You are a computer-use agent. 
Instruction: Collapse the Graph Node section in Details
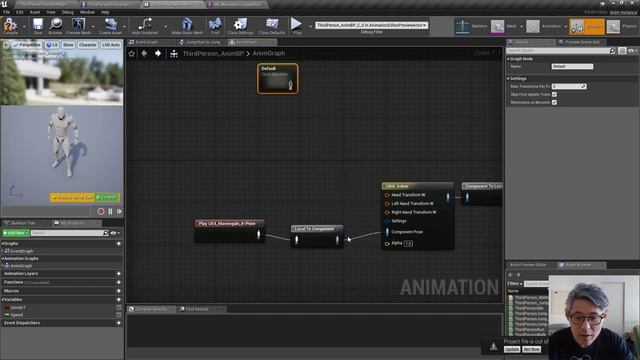(x=509, y=59)
